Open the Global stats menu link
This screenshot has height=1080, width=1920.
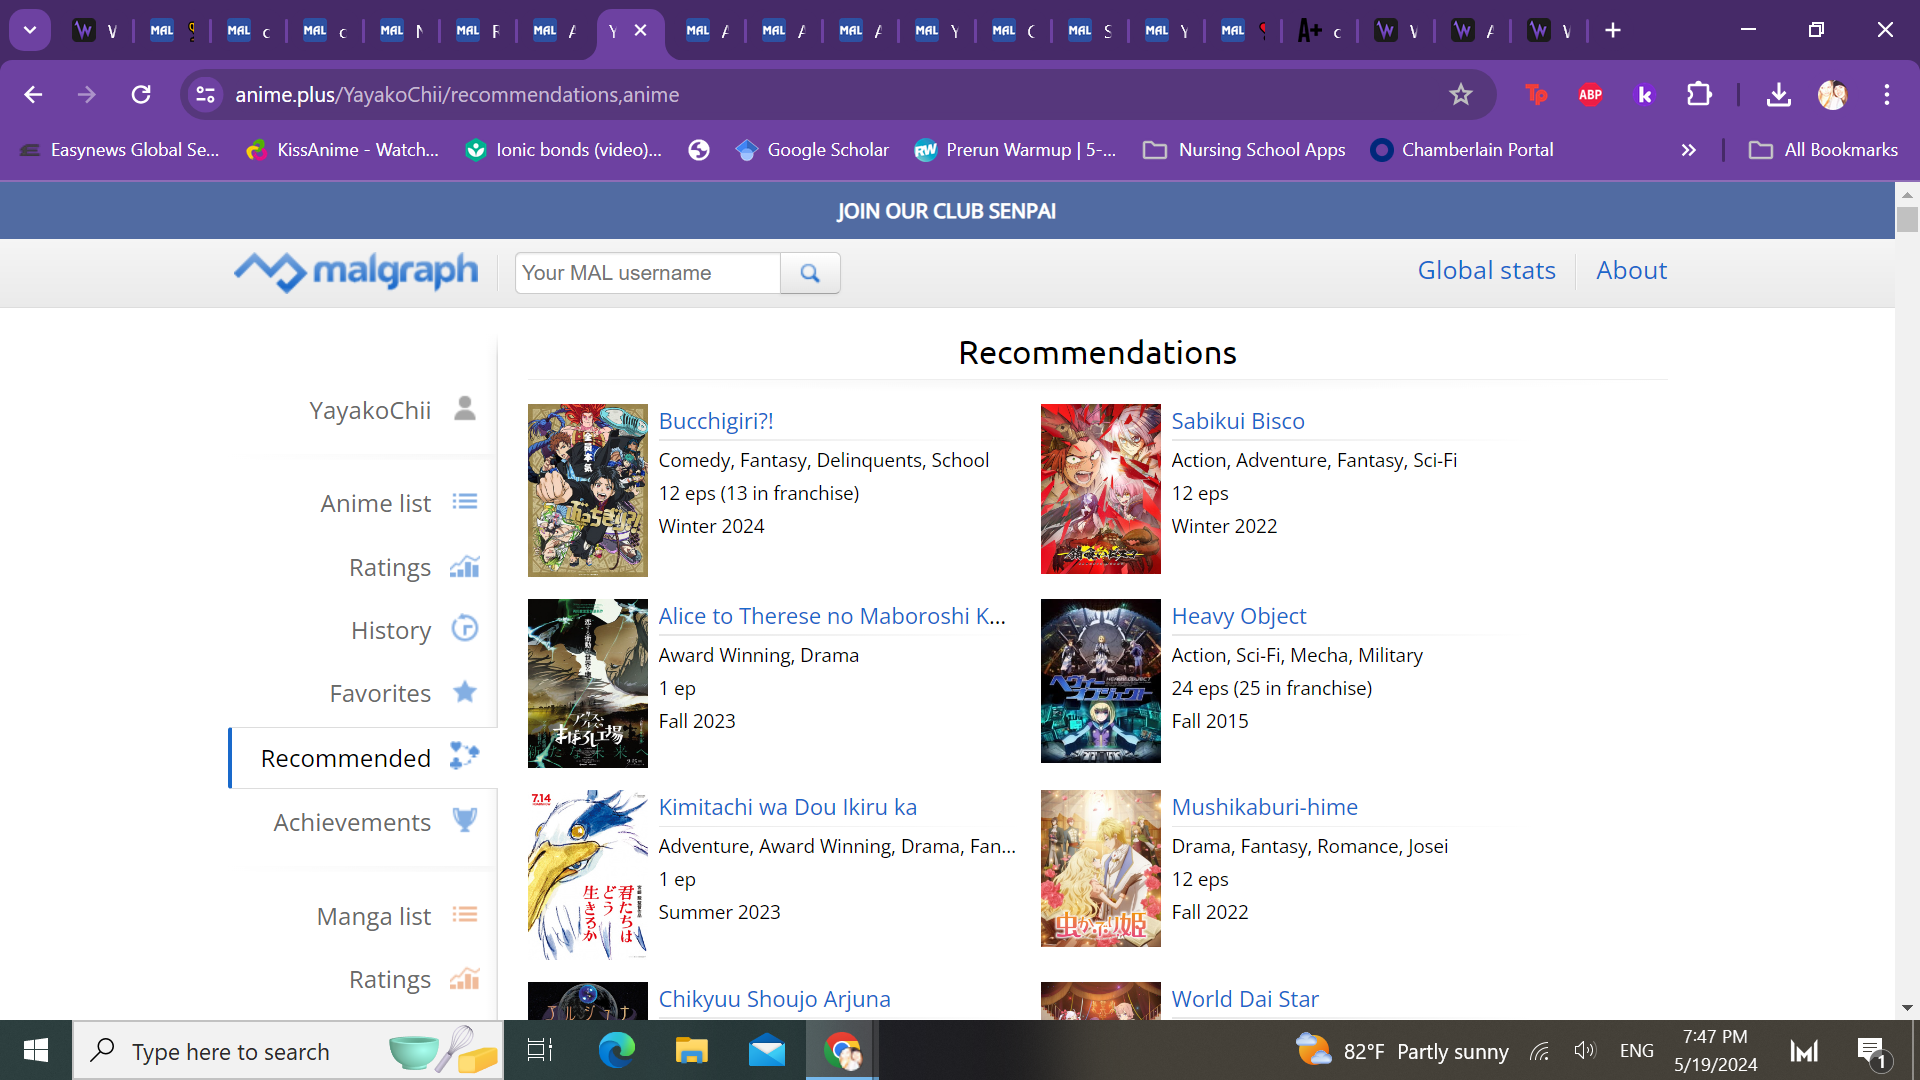click(1486, 271)
